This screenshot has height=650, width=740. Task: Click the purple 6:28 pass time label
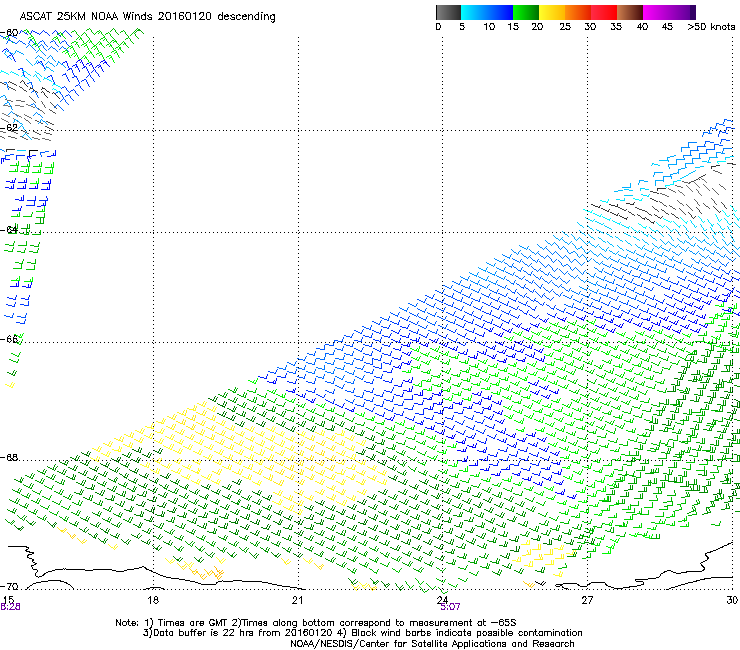(10, 607)
